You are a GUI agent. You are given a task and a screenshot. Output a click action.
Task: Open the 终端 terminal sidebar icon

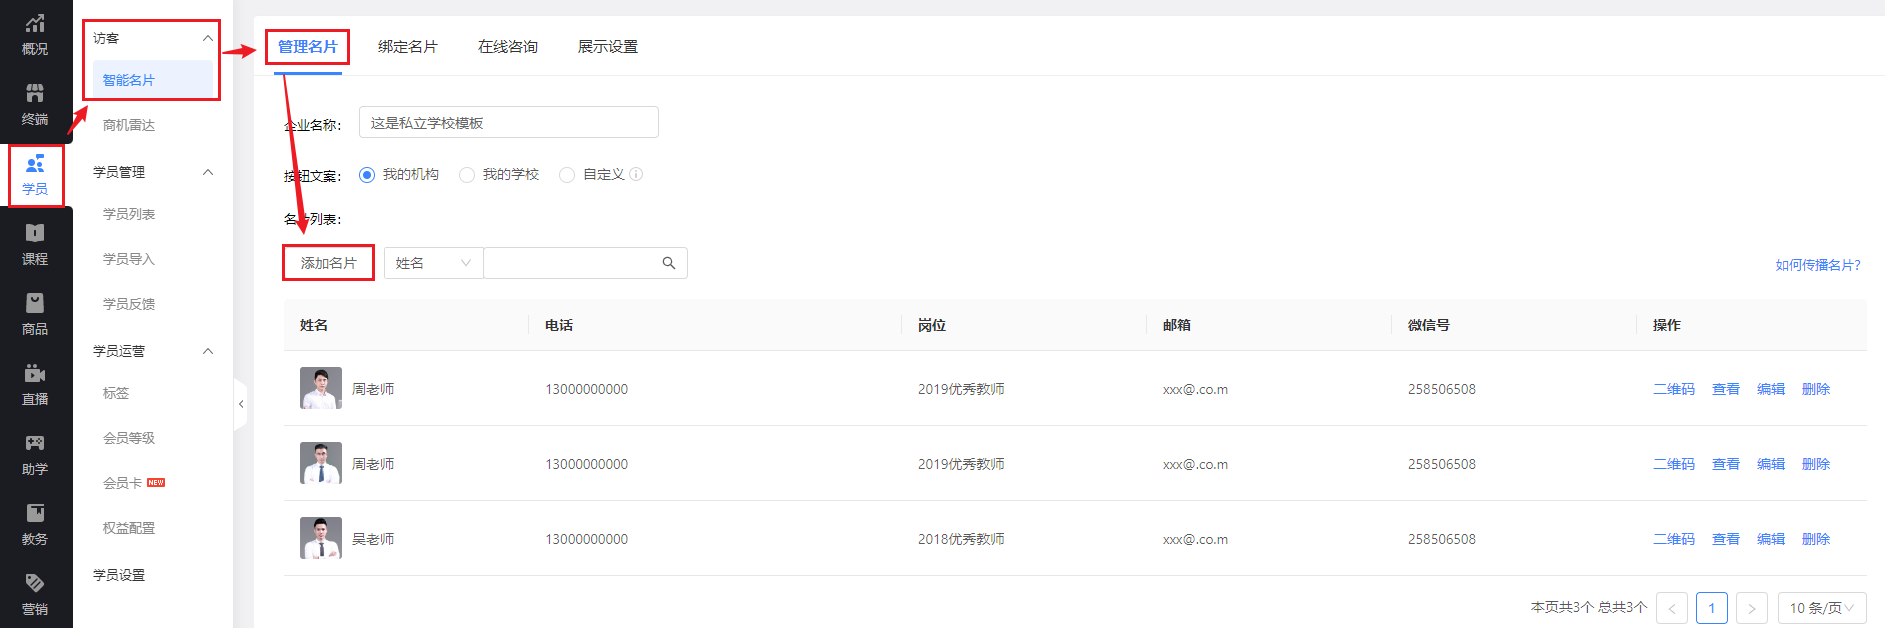coord(35,105)
